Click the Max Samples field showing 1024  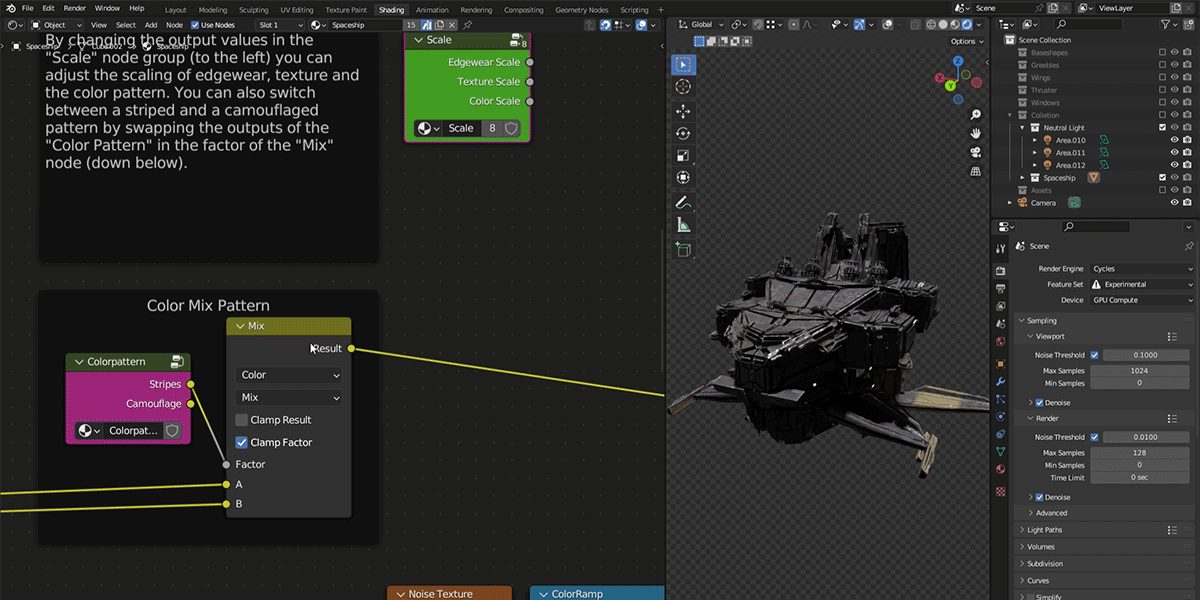point(1139,371)
